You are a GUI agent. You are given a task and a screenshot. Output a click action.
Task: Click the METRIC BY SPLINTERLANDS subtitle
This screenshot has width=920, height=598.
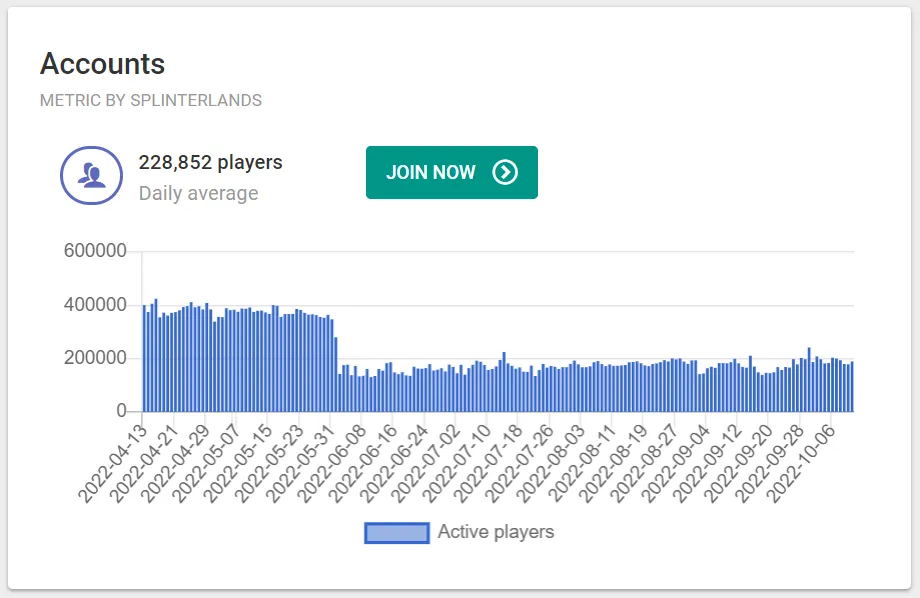tap(151, 101)
